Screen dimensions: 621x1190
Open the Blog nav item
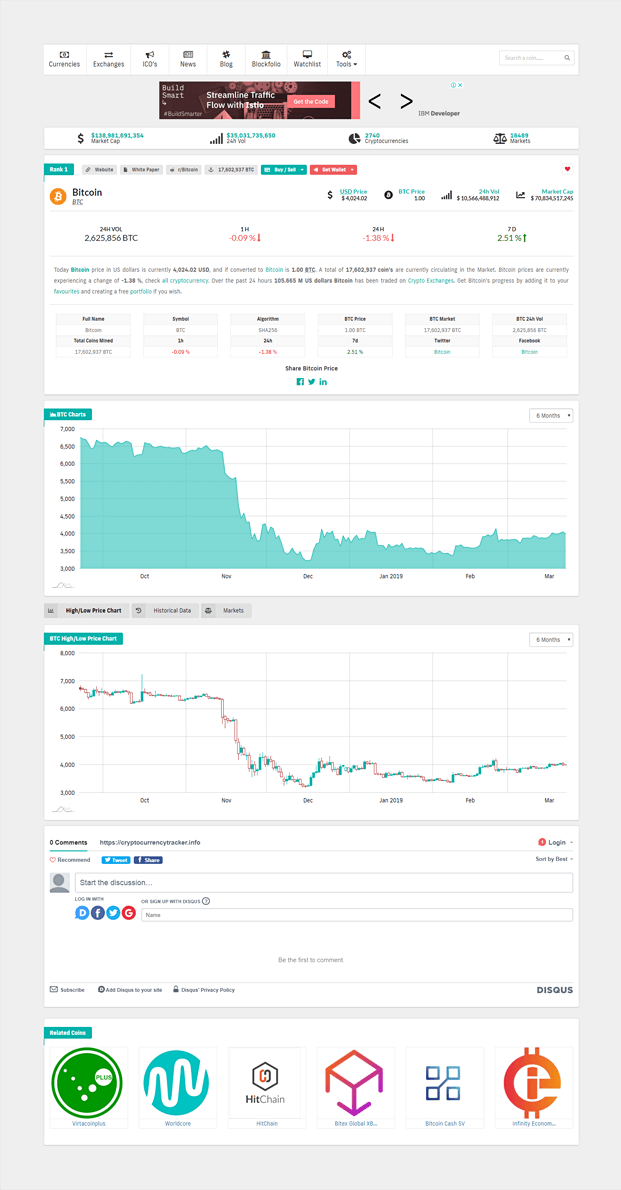(x=226, y=59)
